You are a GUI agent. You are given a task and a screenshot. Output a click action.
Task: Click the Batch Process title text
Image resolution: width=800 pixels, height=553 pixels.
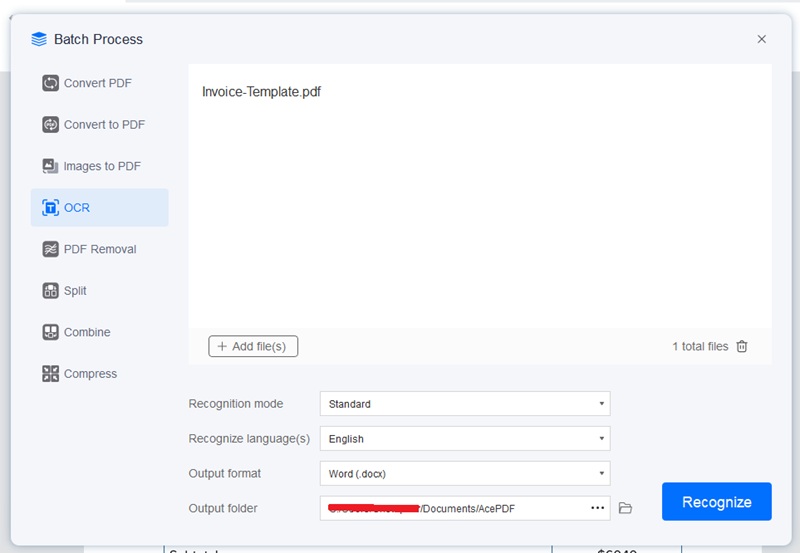[x=98, y=39]
